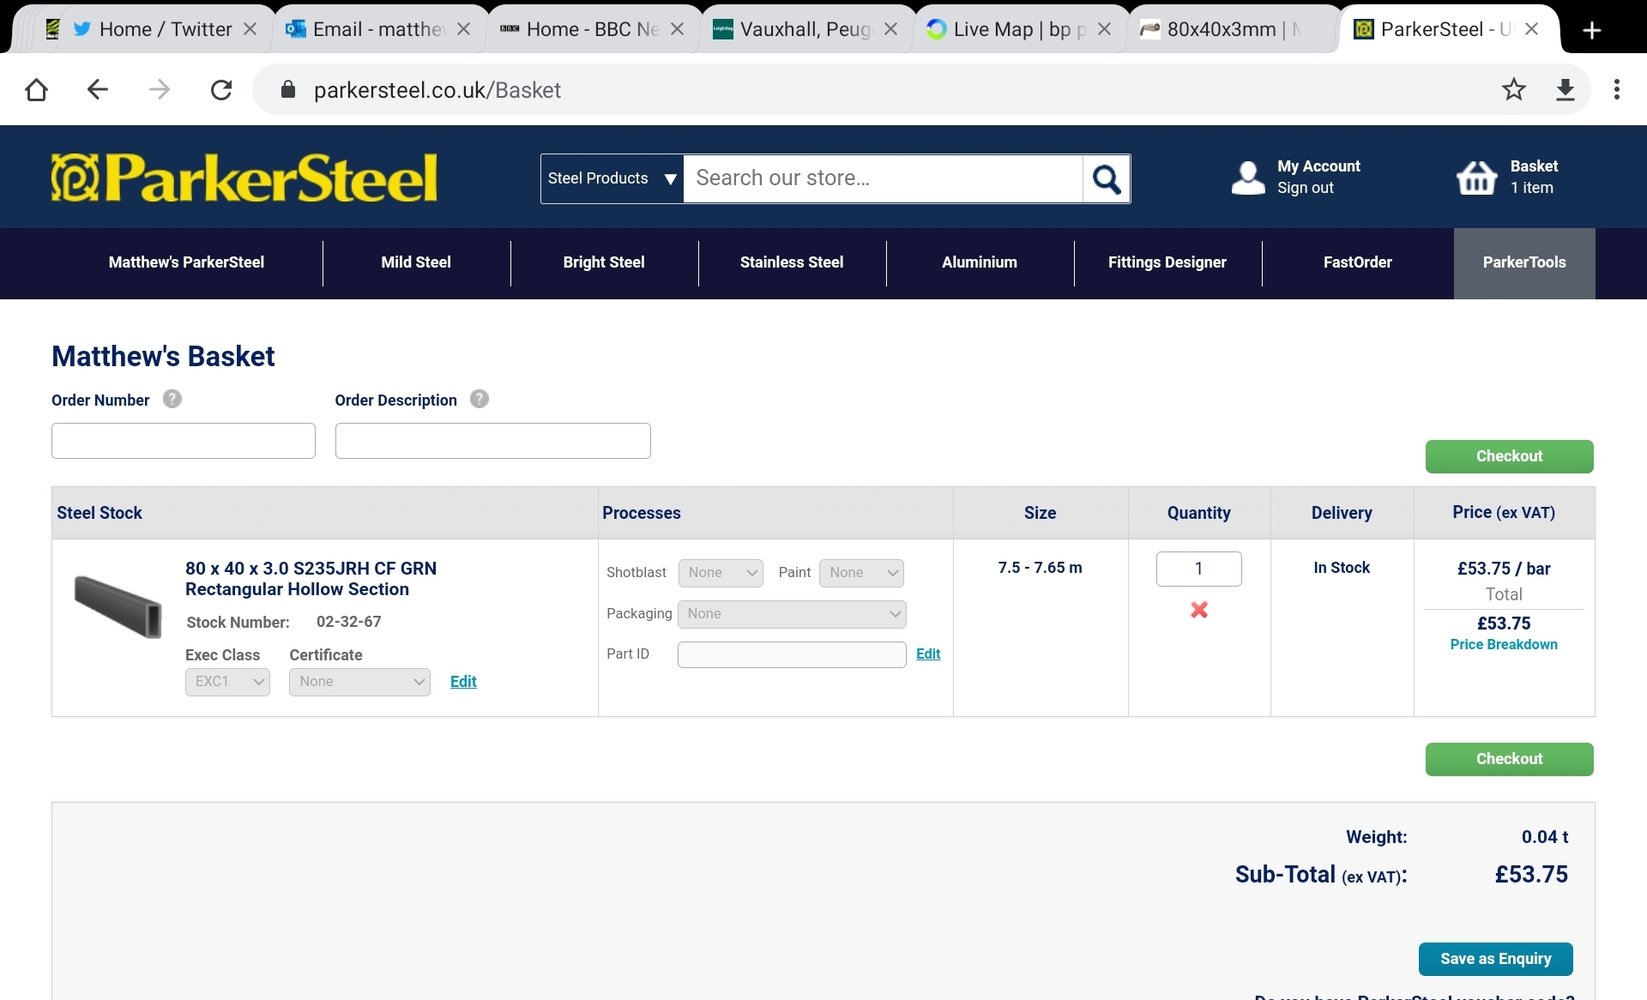
Task: Open the Shotblast dropdown
Action: 720,573
